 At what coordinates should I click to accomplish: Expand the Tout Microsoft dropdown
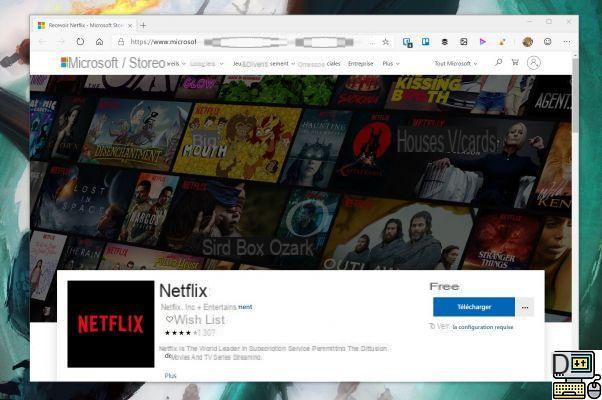coord(456,64)
